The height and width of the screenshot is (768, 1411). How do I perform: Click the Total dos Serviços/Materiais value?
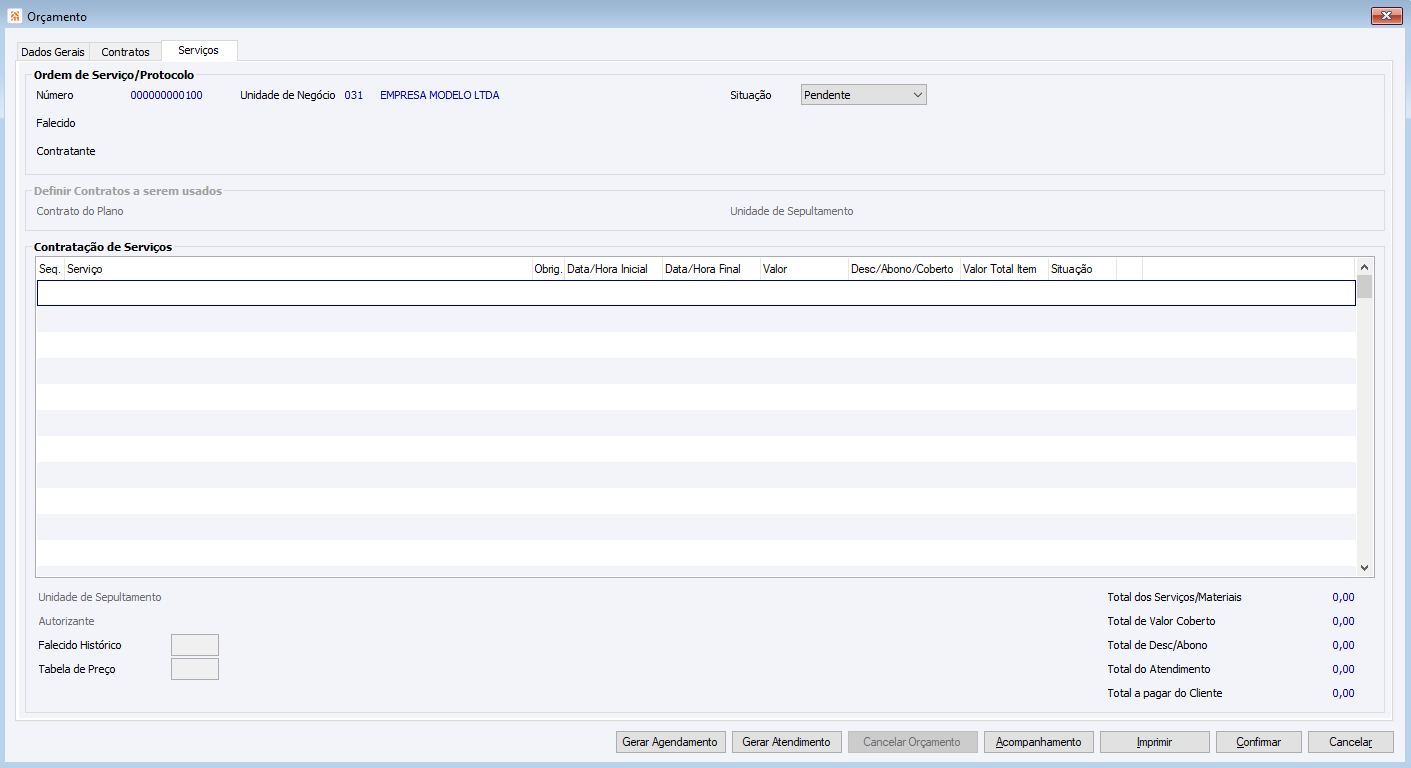click(x=1343, y=597)
